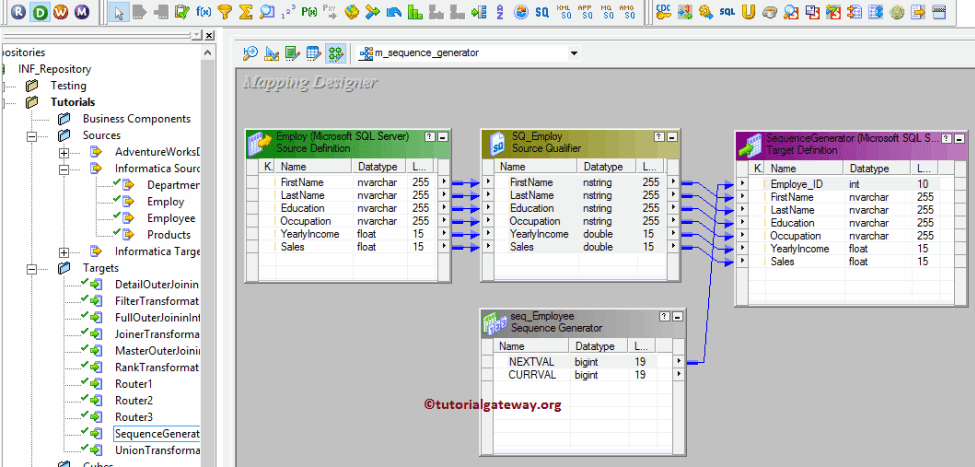The image size is (975, 467).
Task: Open the Workflow Manager (W) tool
Action: click(x=60, y=11)
